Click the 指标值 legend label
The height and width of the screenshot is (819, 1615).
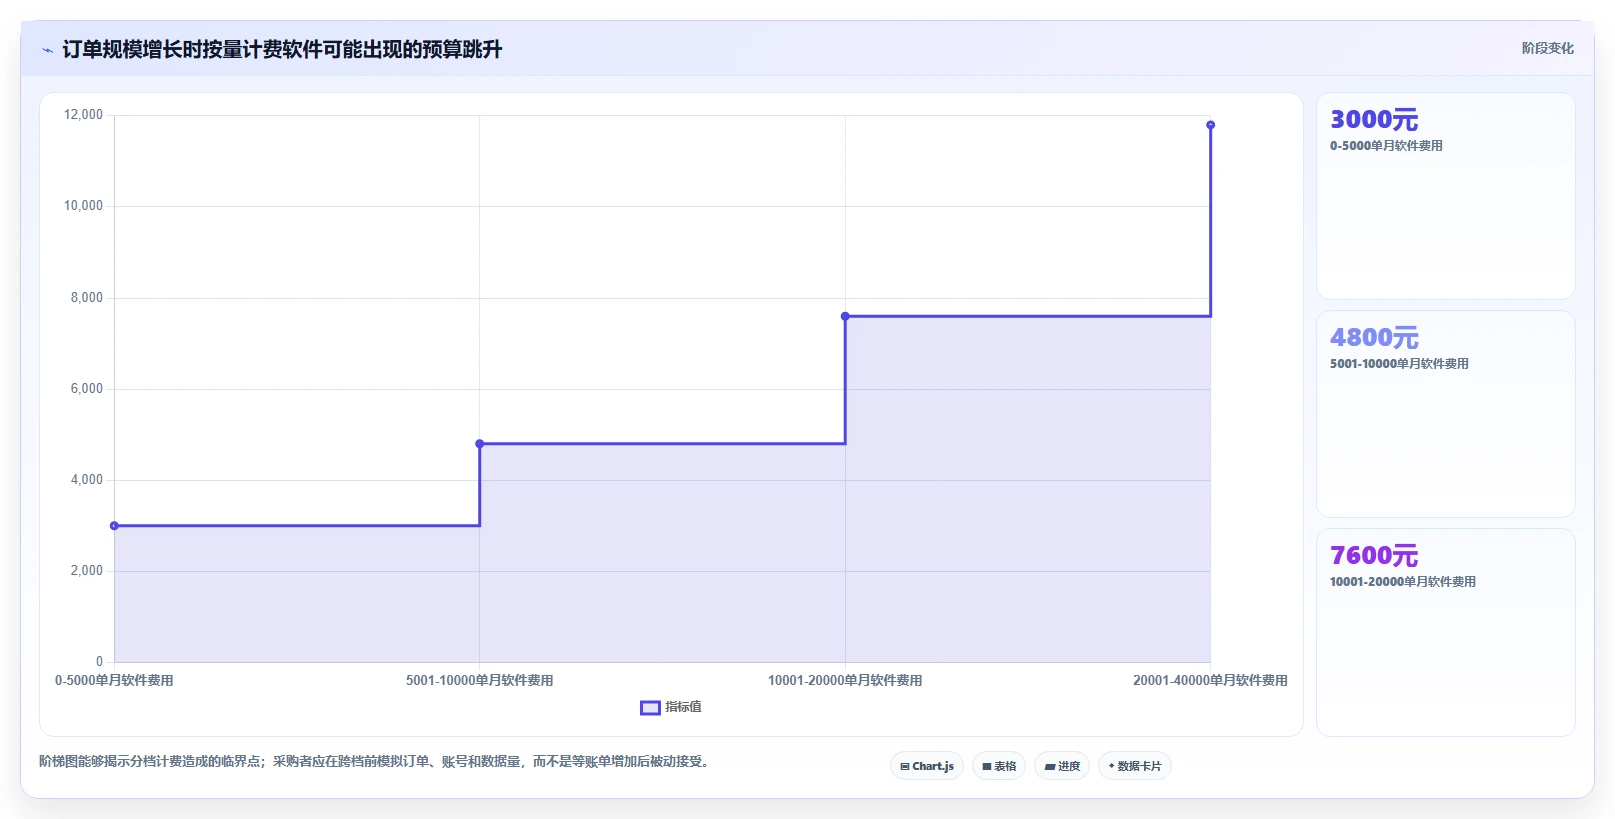point(684,707)
